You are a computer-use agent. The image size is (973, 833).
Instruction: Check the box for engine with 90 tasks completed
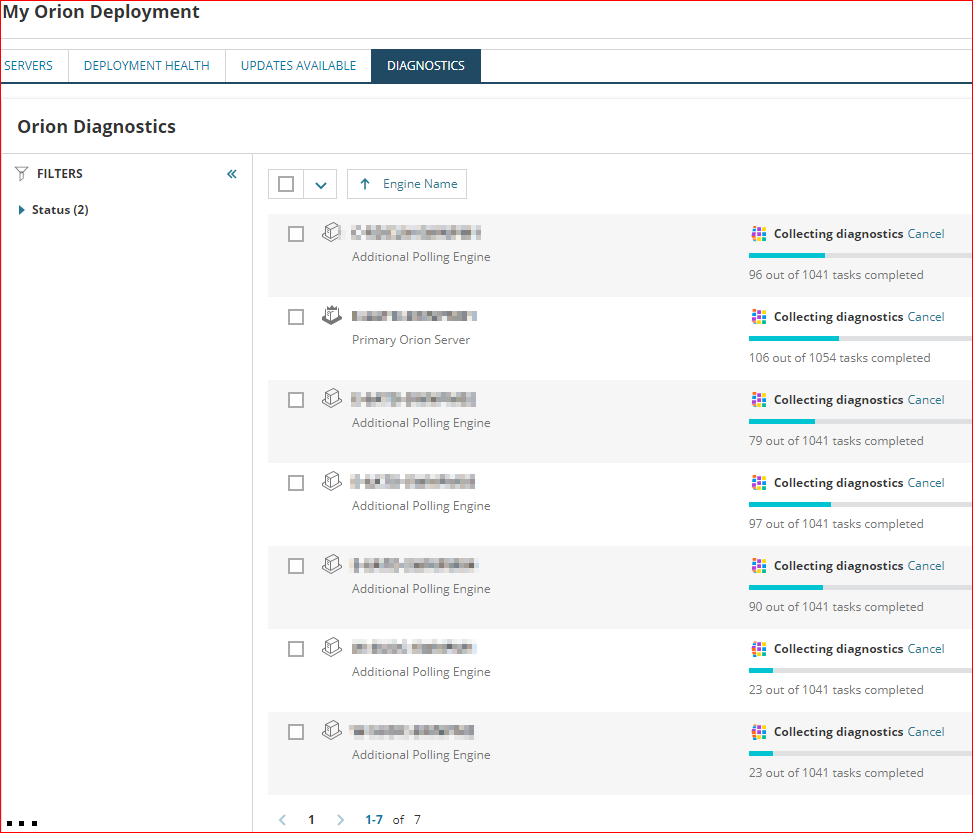(296, 566)
